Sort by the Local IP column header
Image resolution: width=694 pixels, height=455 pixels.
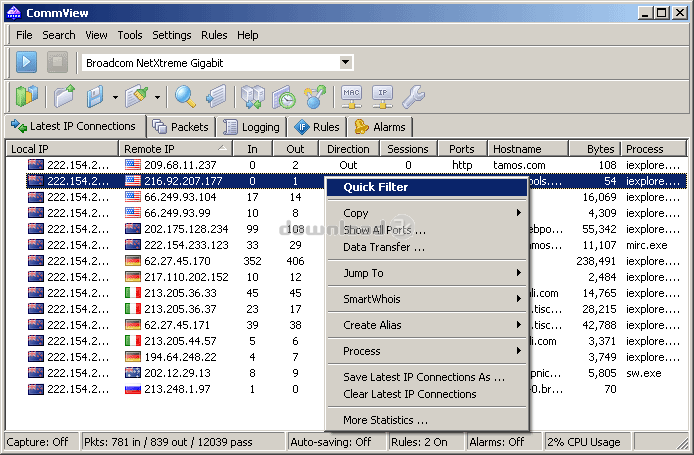62,149
